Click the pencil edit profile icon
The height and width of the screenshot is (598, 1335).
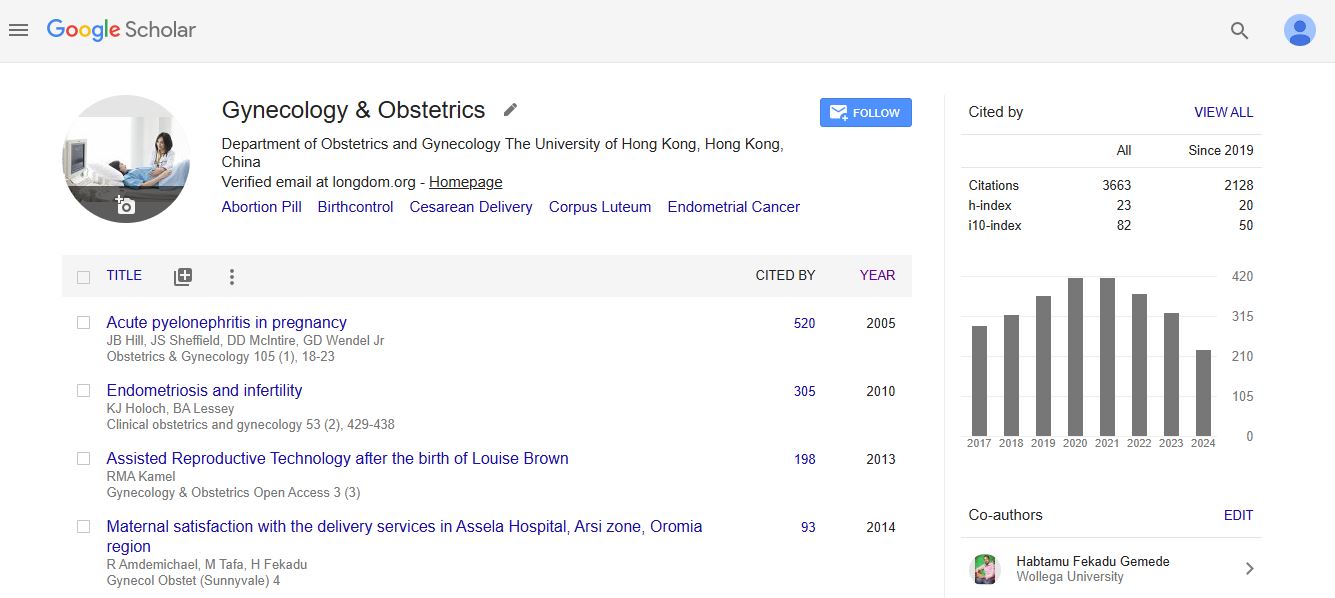(x=510, y=110)
